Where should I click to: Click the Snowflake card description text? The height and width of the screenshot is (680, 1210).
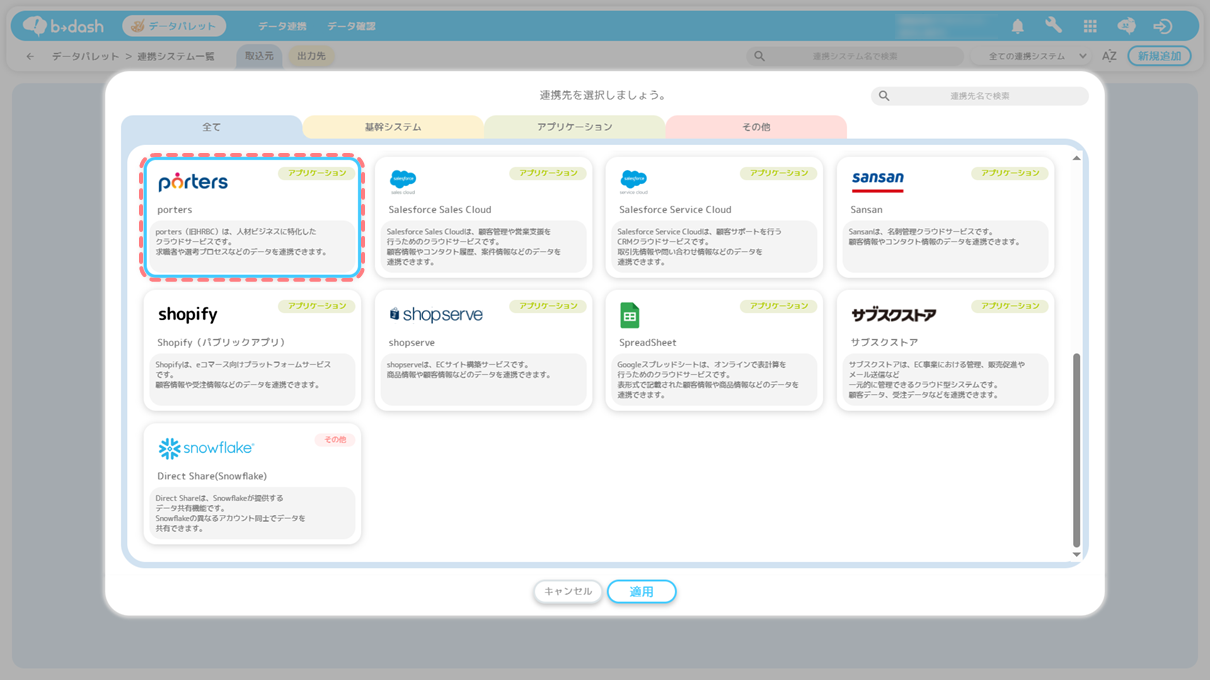231,513
